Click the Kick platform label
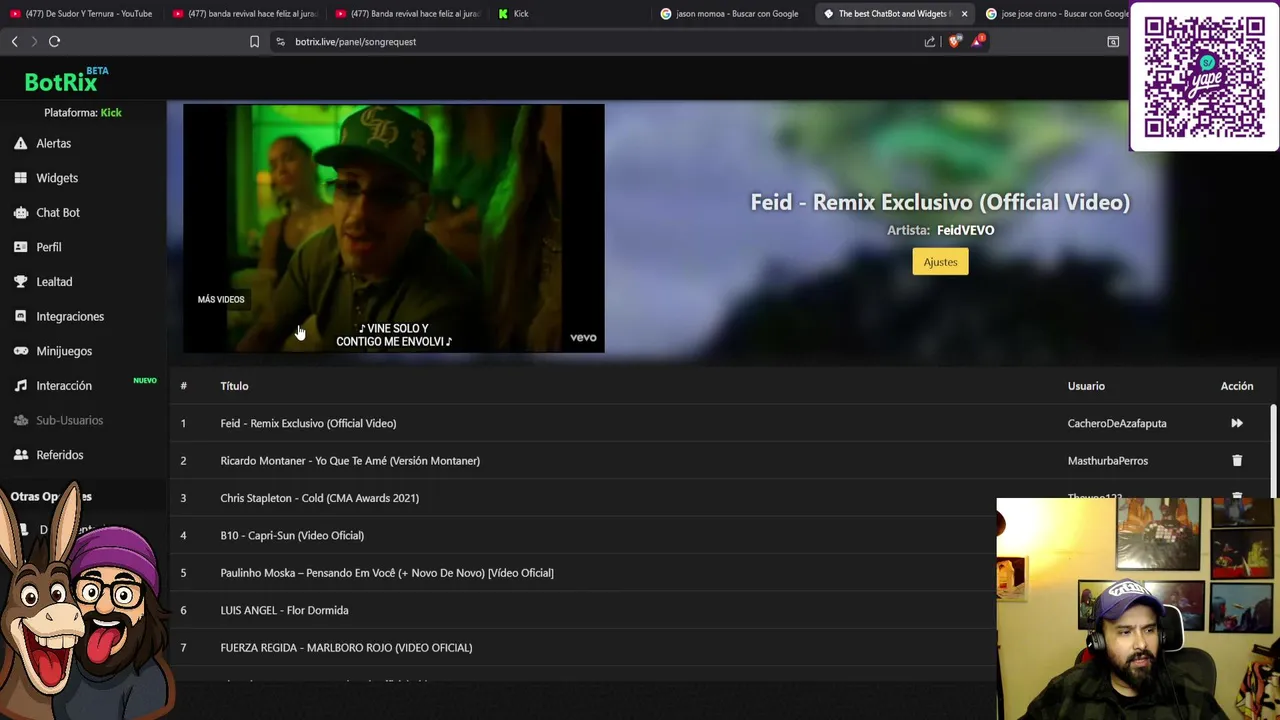 [x=111, y=113]
